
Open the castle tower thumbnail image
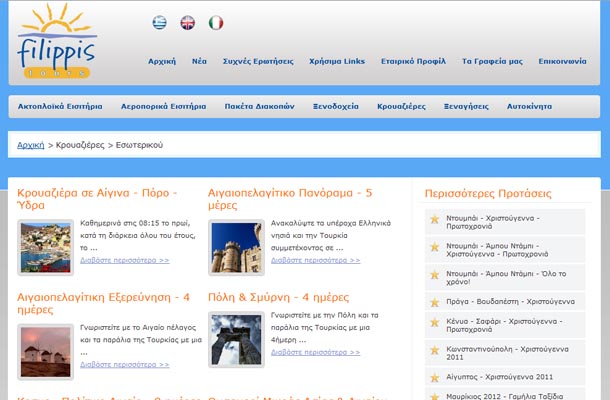235,247
